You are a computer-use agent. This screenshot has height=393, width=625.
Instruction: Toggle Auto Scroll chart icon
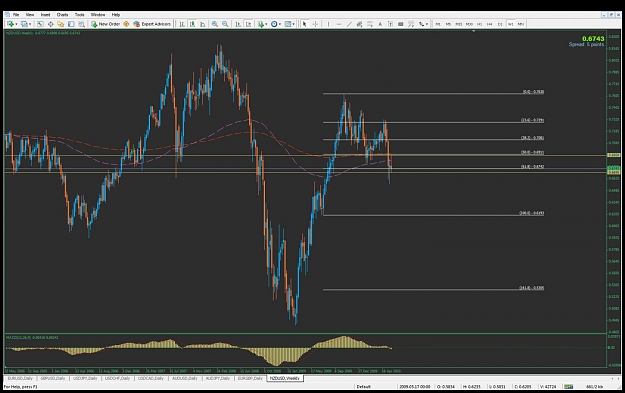tap(238, 24)
